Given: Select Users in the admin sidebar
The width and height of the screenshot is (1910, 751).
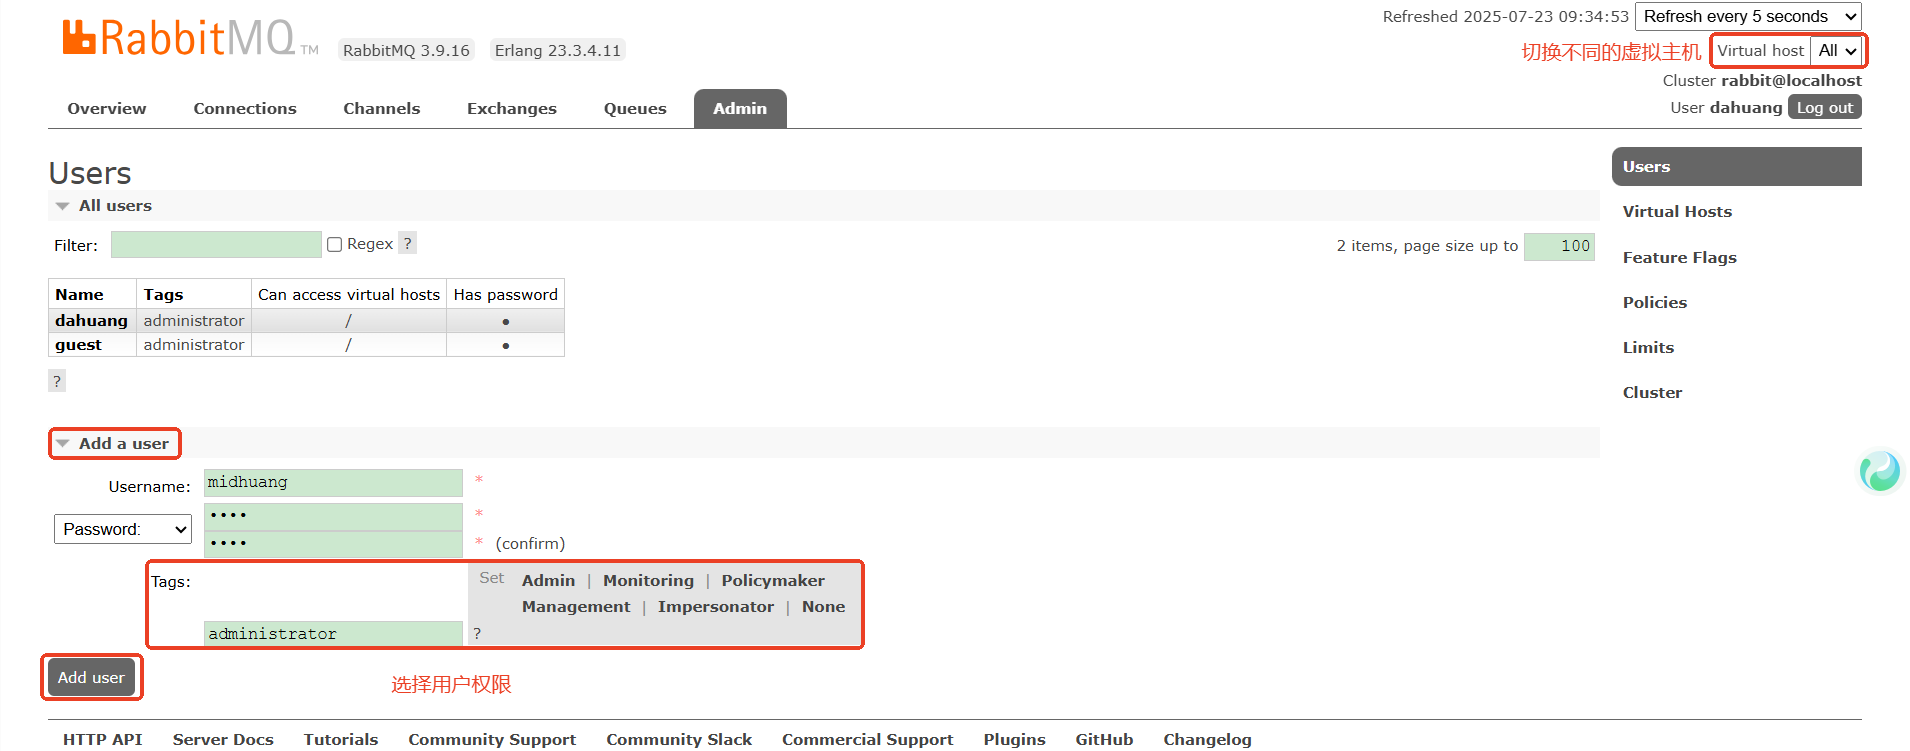Looking at the screenshot, I should pyautogui.click(x=1737, y=166).
